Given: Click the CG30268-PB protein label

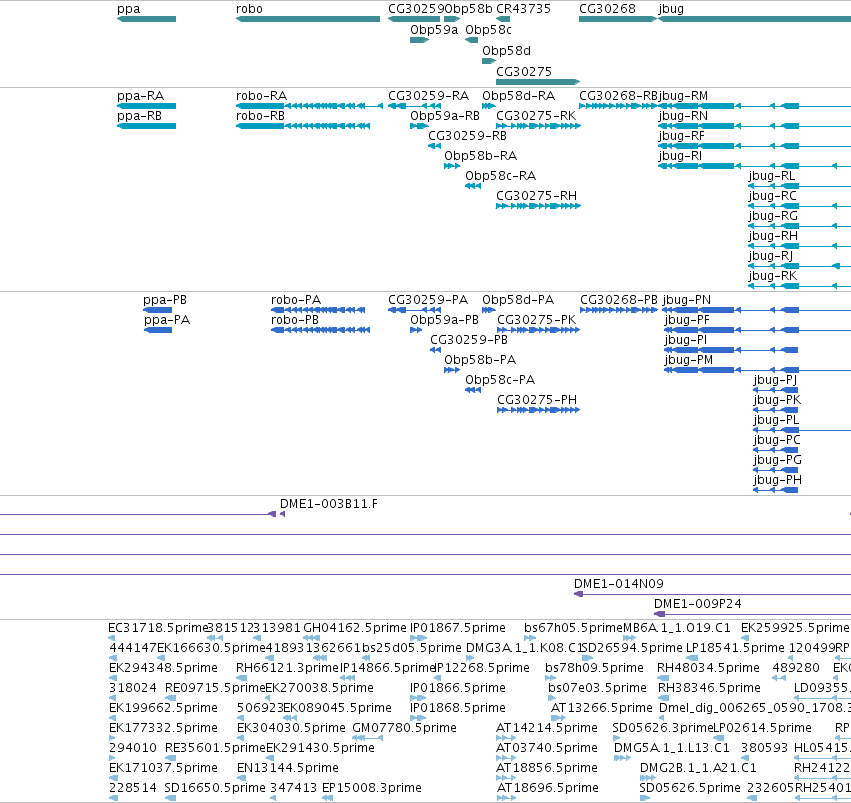Looking at the screenshot, I should coord(619,300).
